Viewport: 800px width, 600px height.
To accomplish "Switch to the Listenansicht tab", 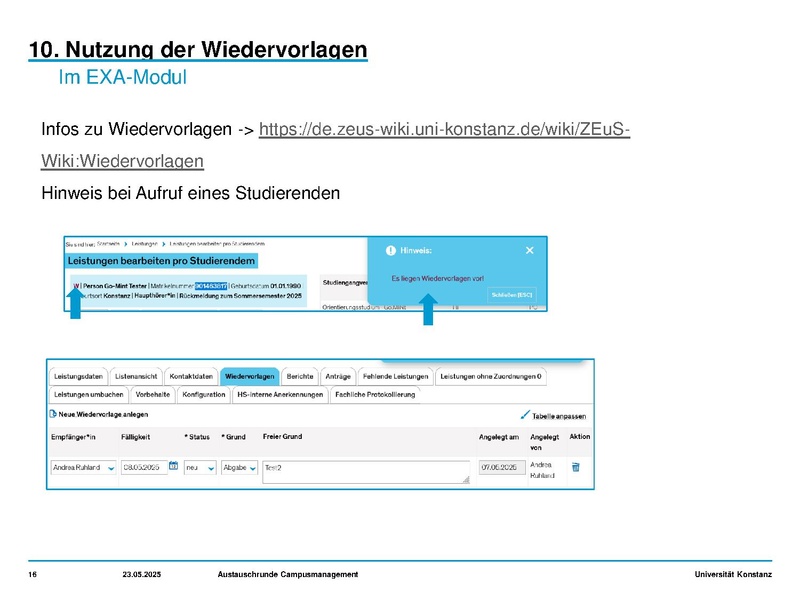I will 136,377.
